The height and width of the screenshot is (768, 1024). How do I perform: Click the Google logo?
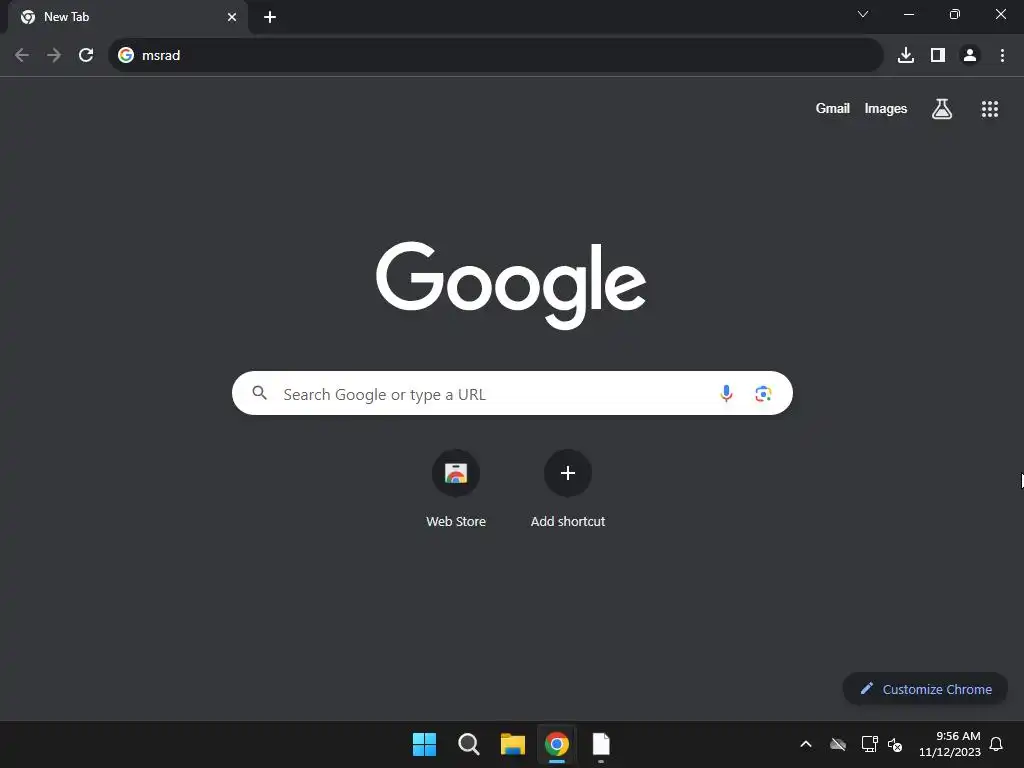click(x=511, y=285)
